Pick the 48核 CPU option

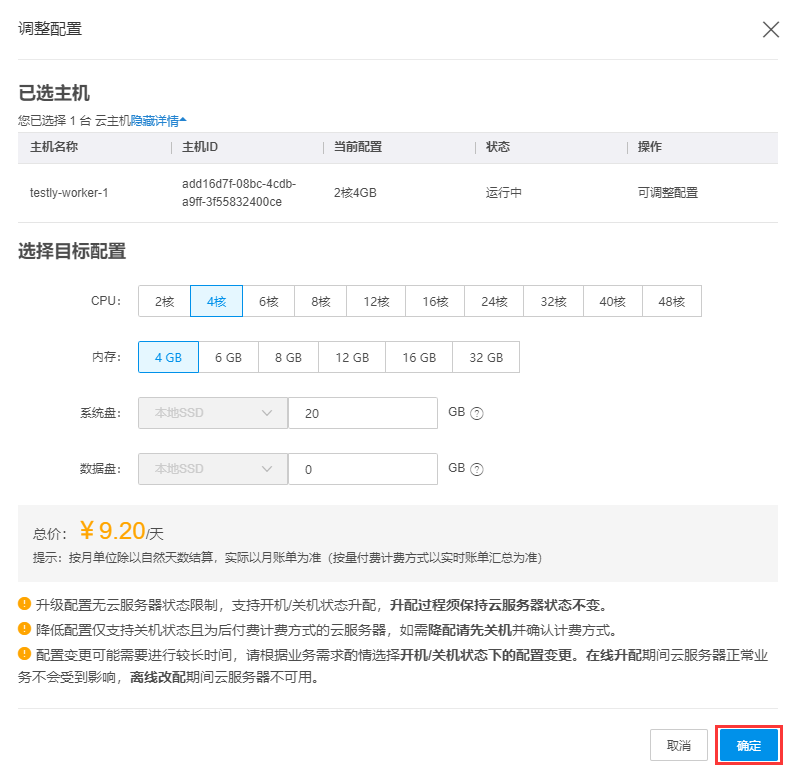click(x=671, y=301)
